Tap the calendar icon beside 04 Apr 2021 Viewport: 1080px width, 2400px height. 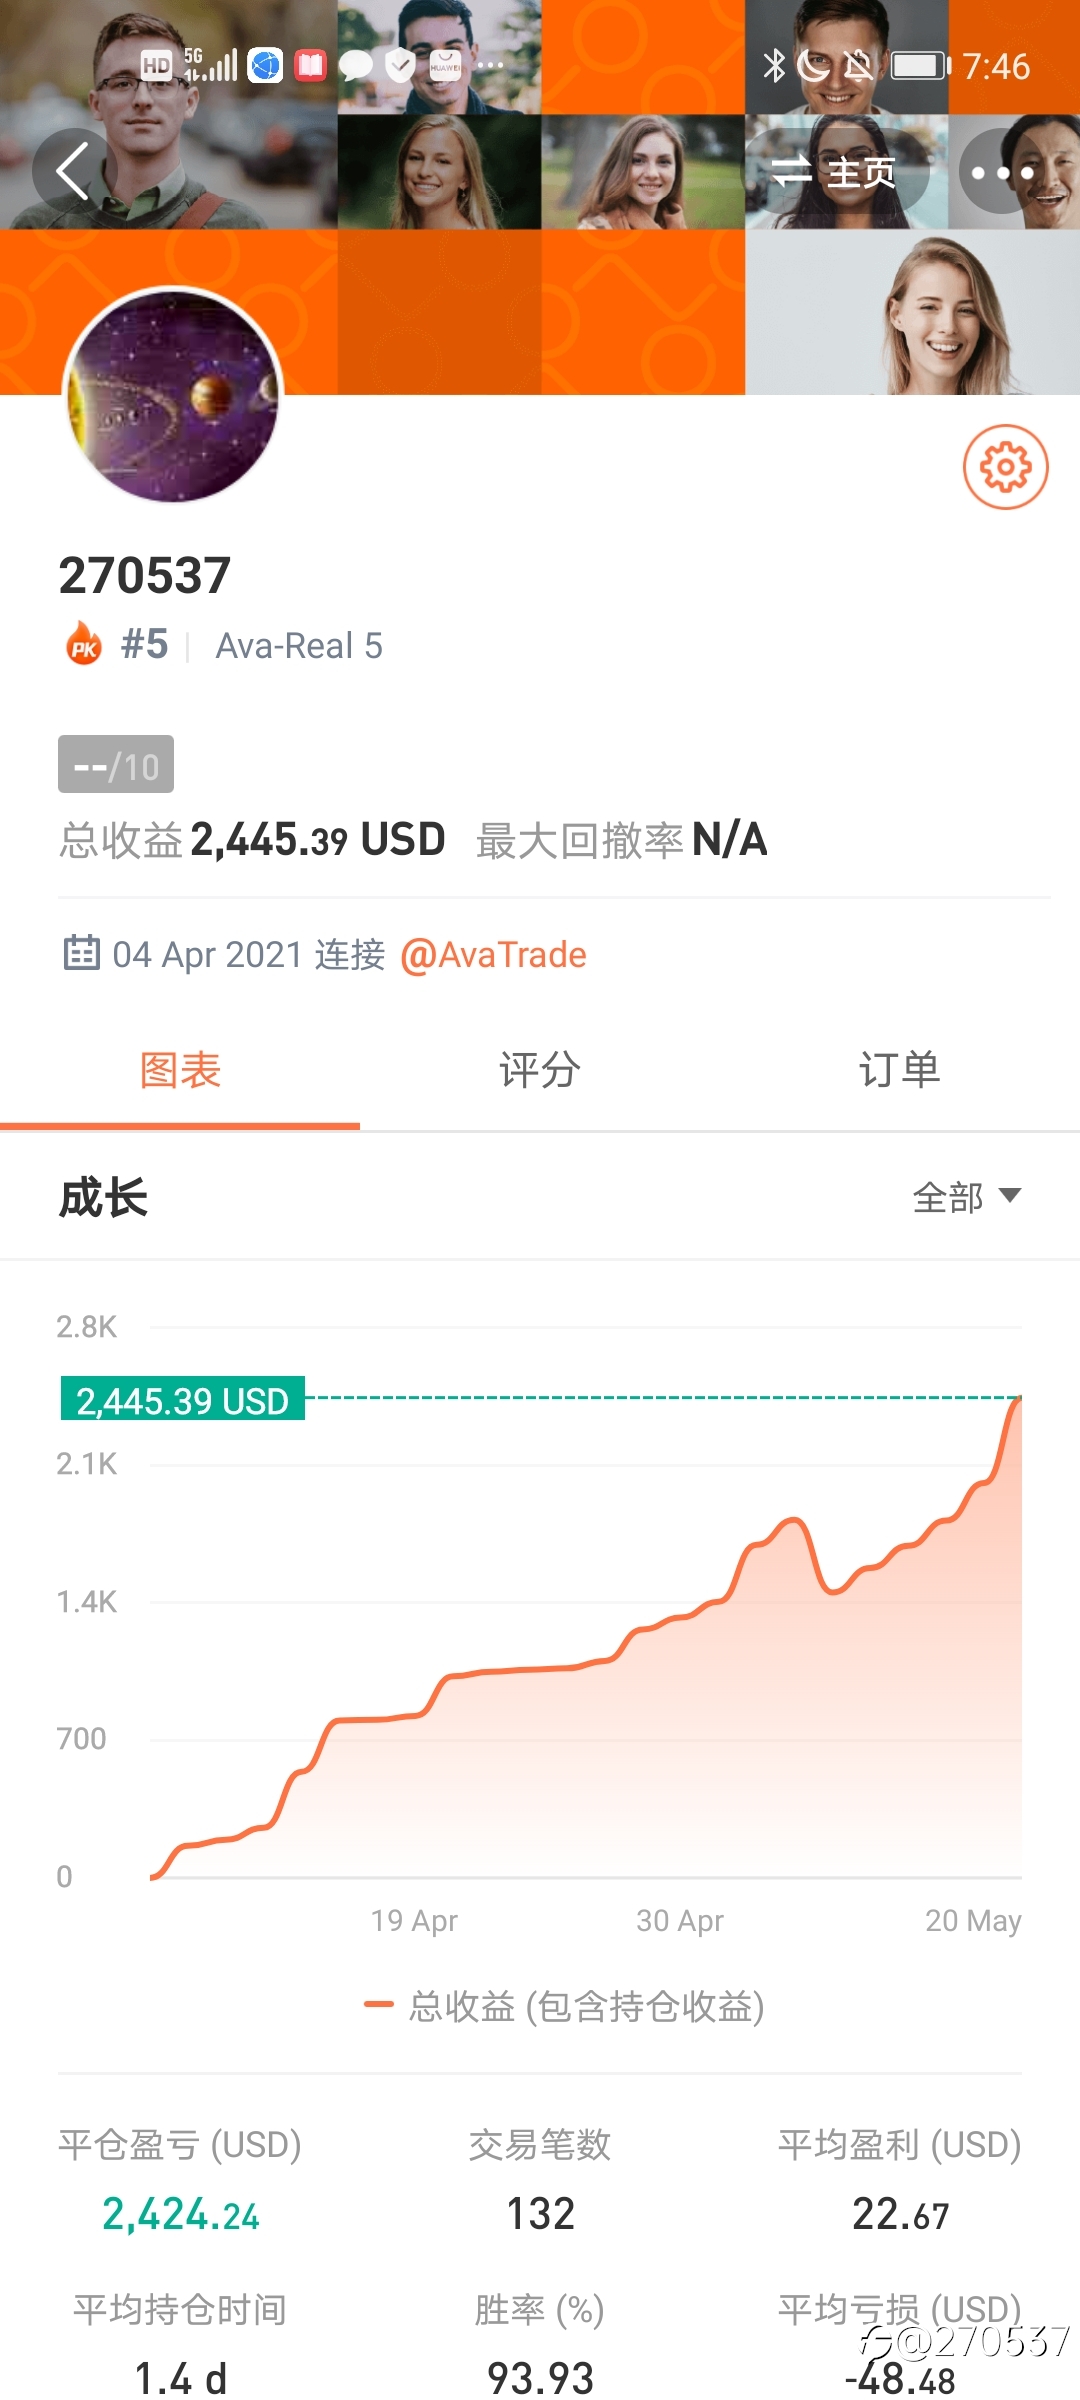click(x=81, y=953)
